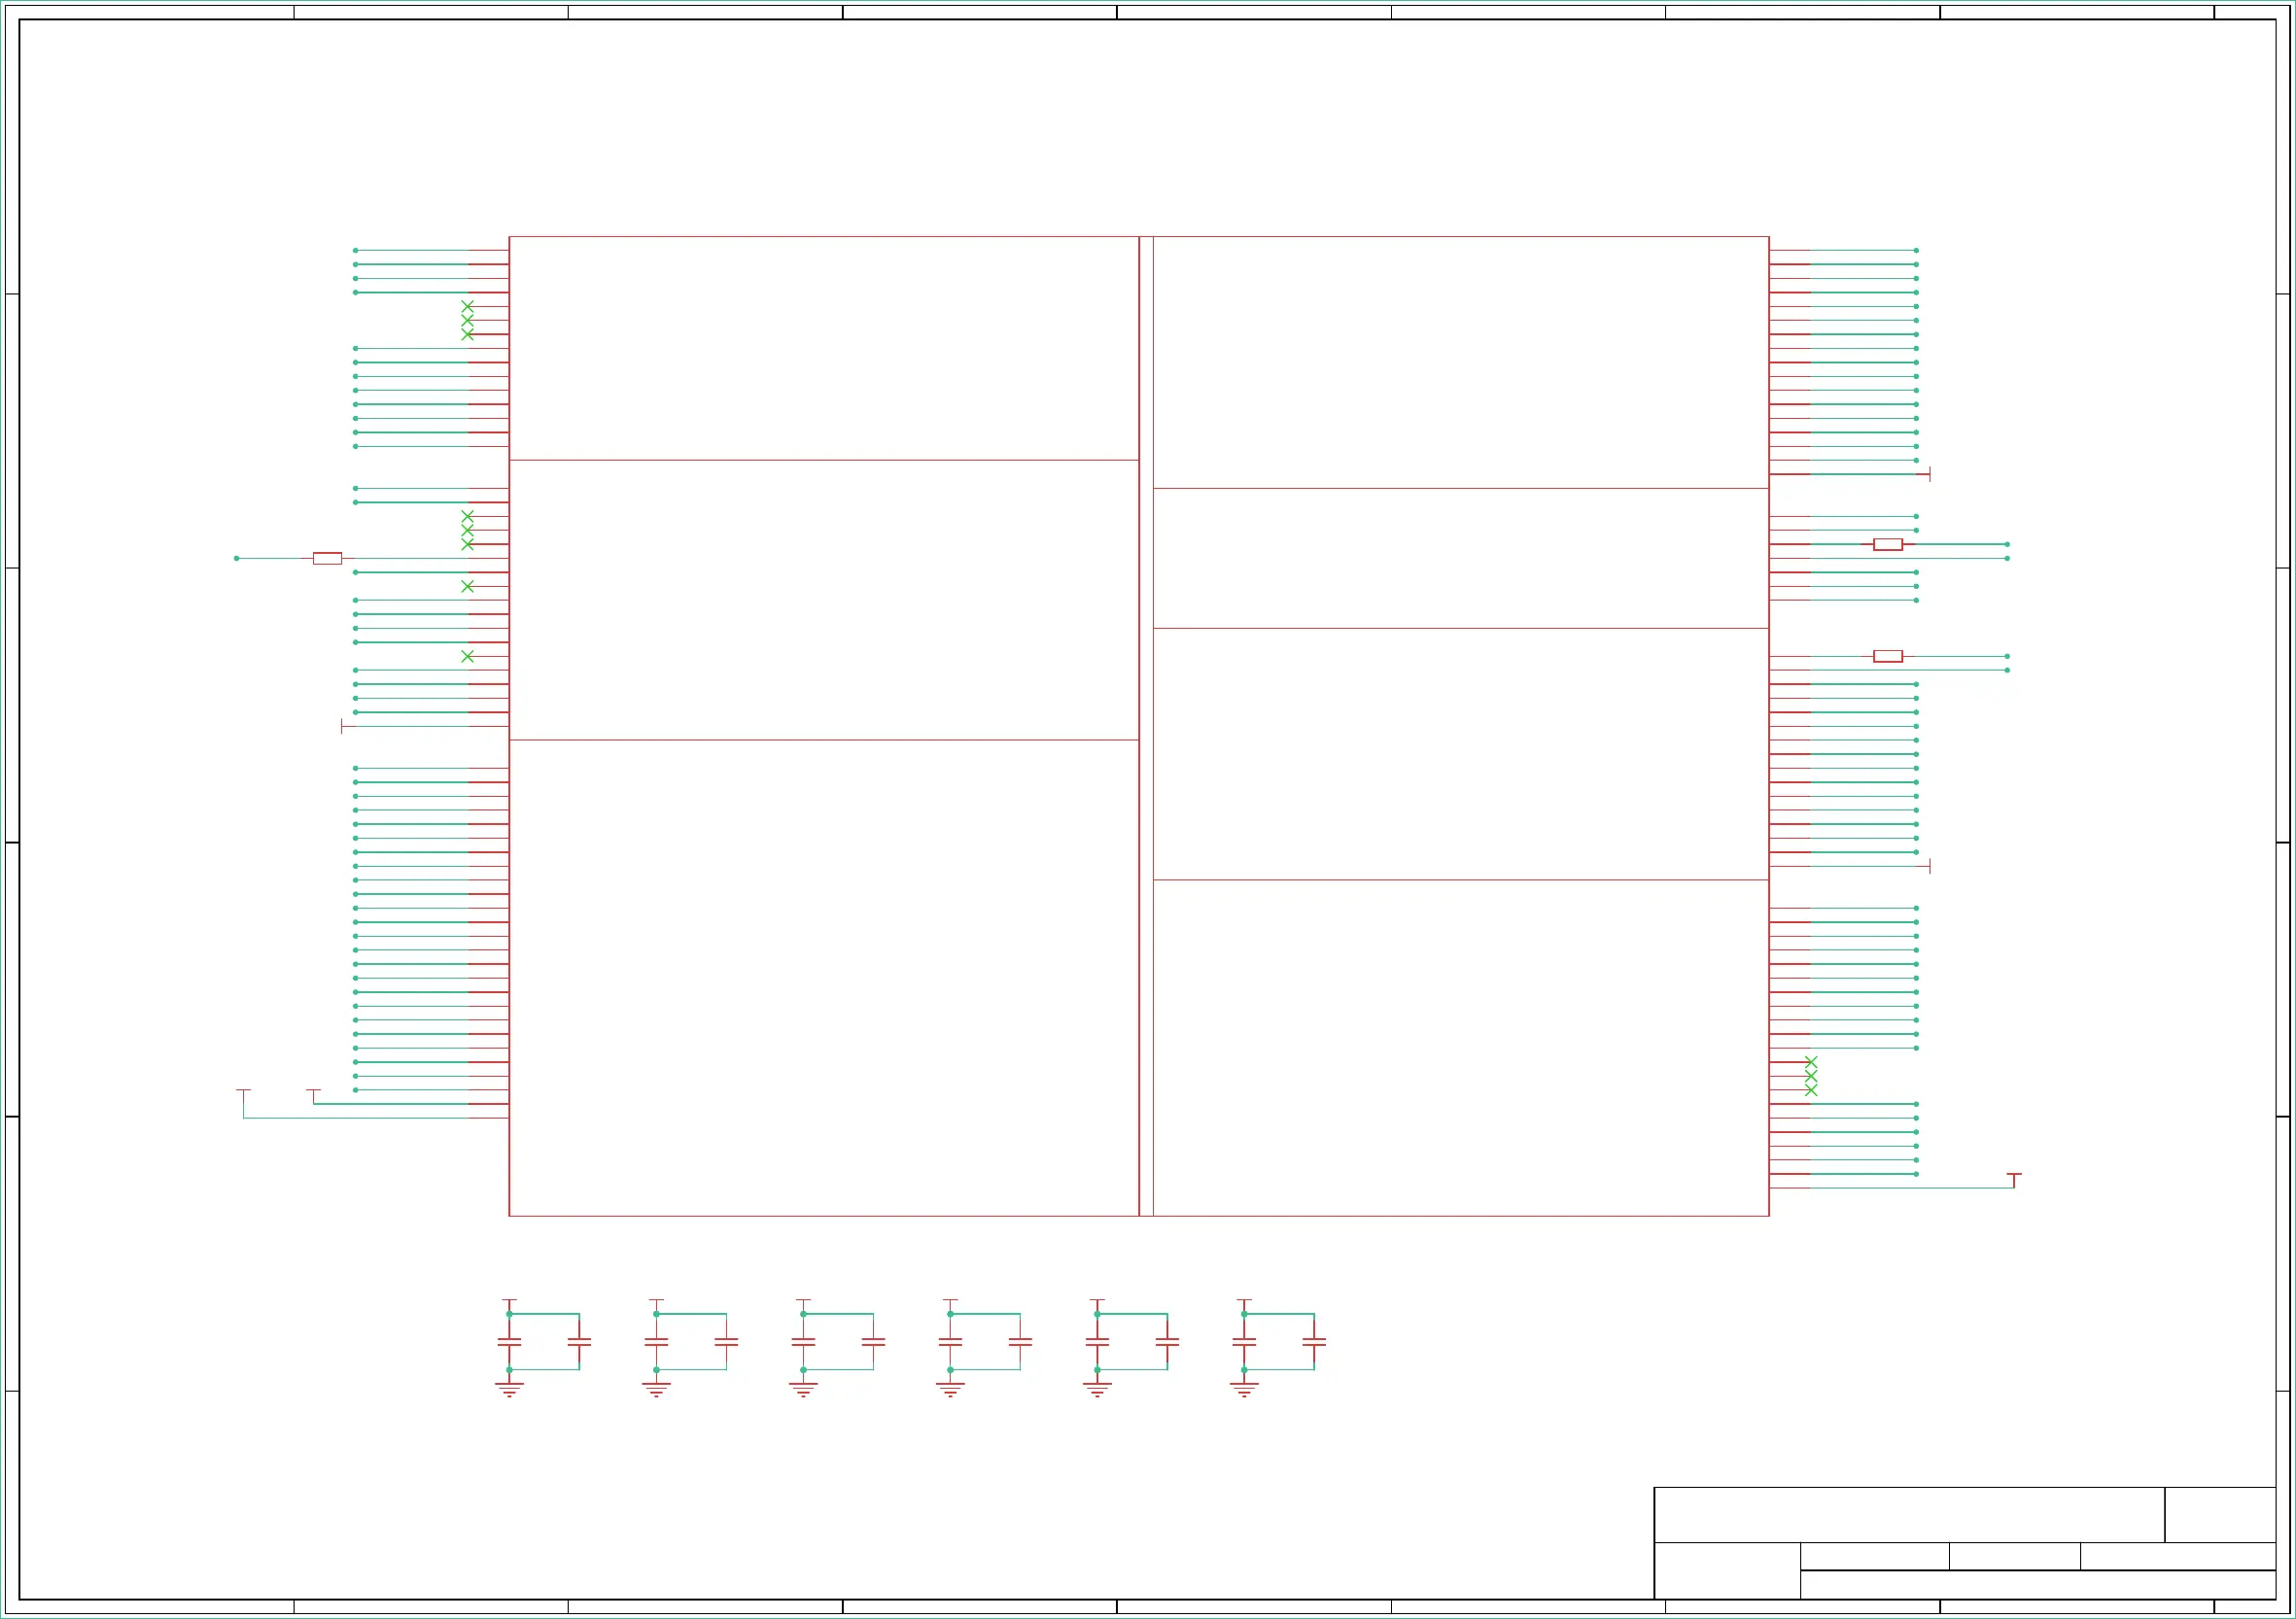The width and height of the screenshot is (2296, 1619).
Task: Click the bottom-left cell of title block
Action: coord(1726,1570)
